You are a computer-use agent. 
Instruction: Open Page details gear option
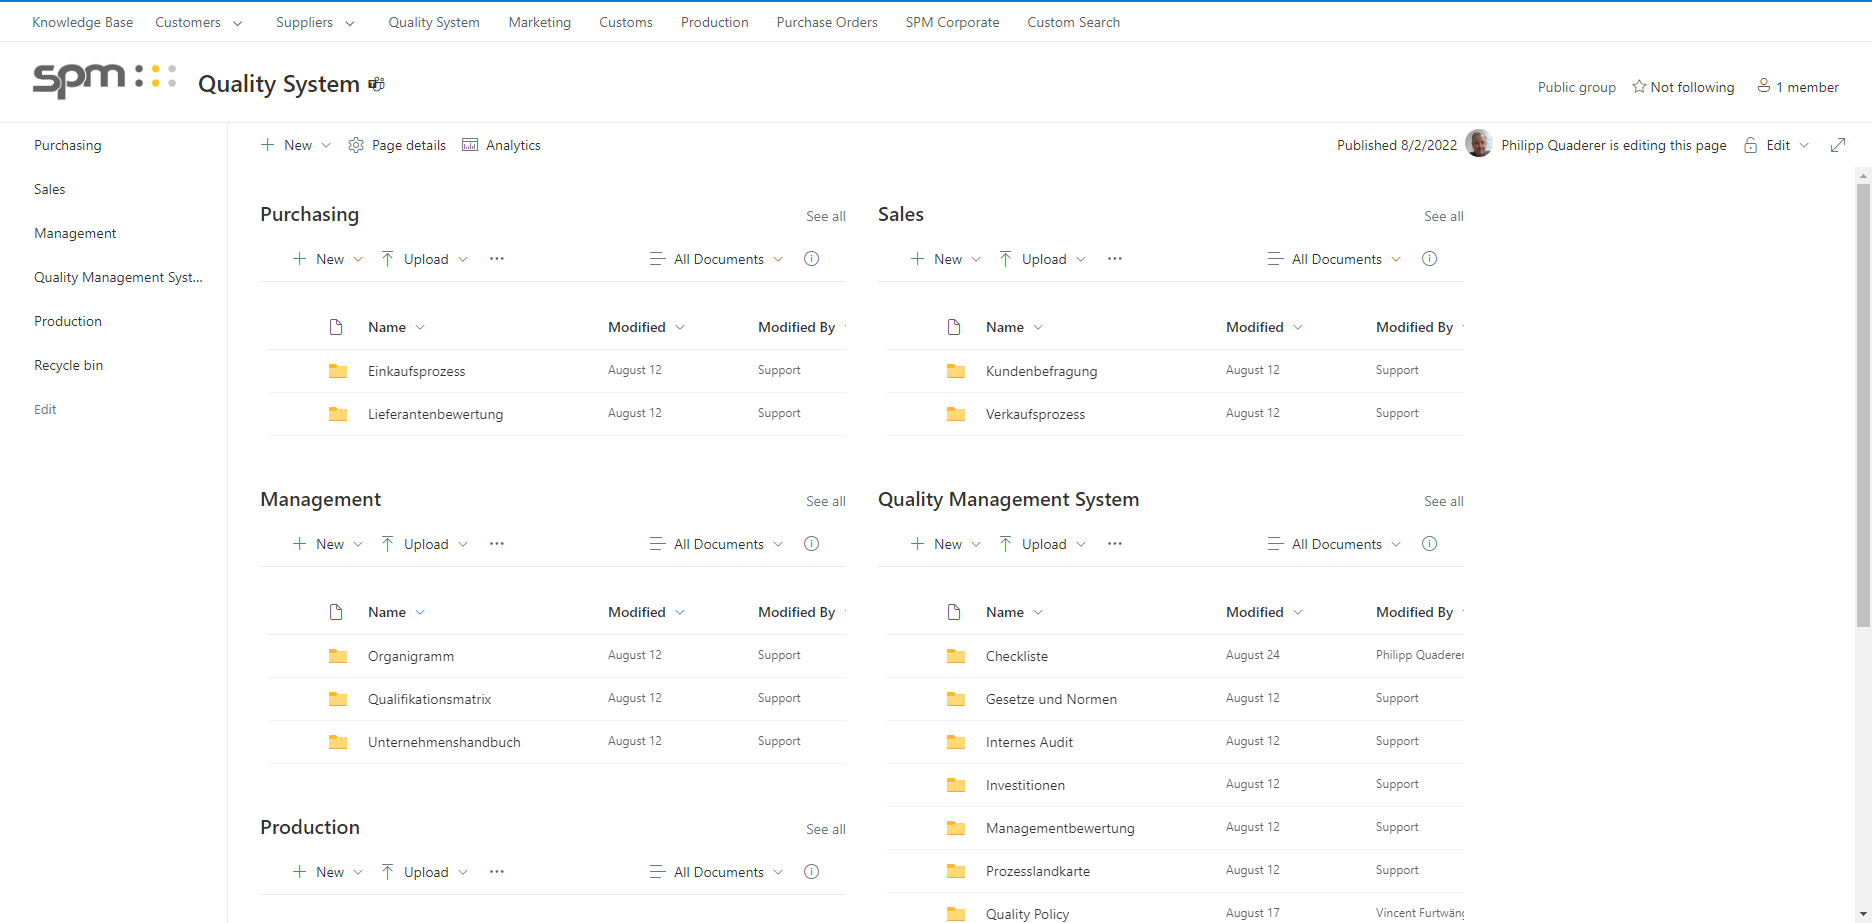[397, 145]
